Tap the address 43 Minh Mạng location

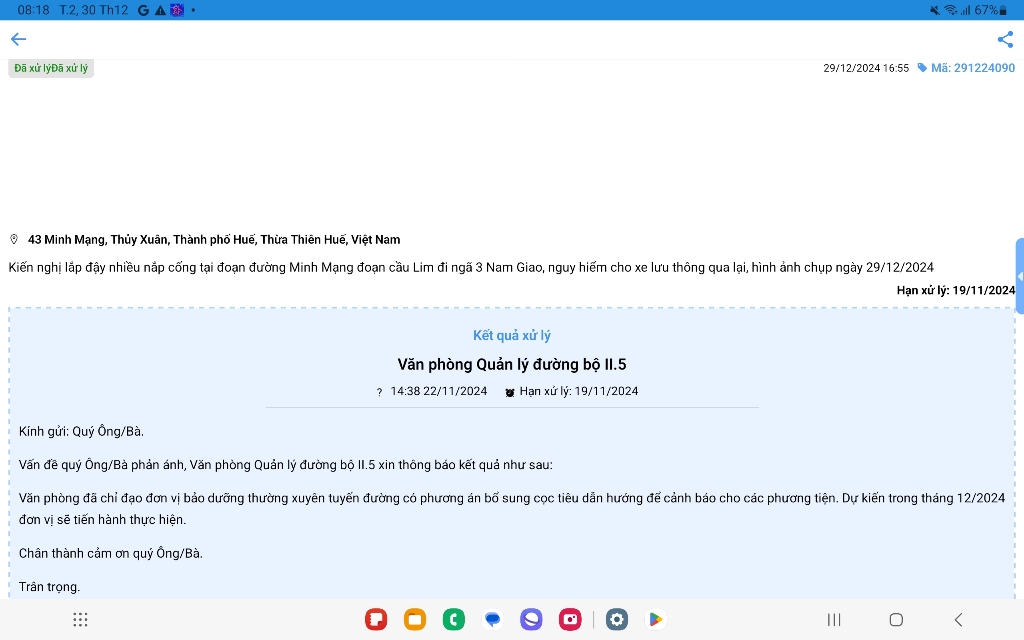click(x=213, y=240)
